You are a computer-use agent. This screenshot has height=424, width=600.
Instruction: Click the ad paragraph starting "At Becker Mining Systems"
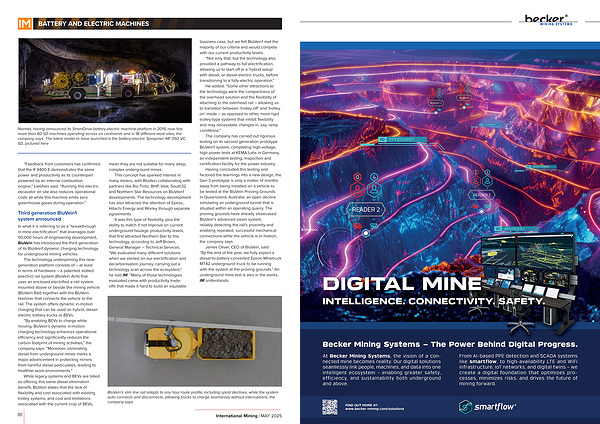coord(382,370)
